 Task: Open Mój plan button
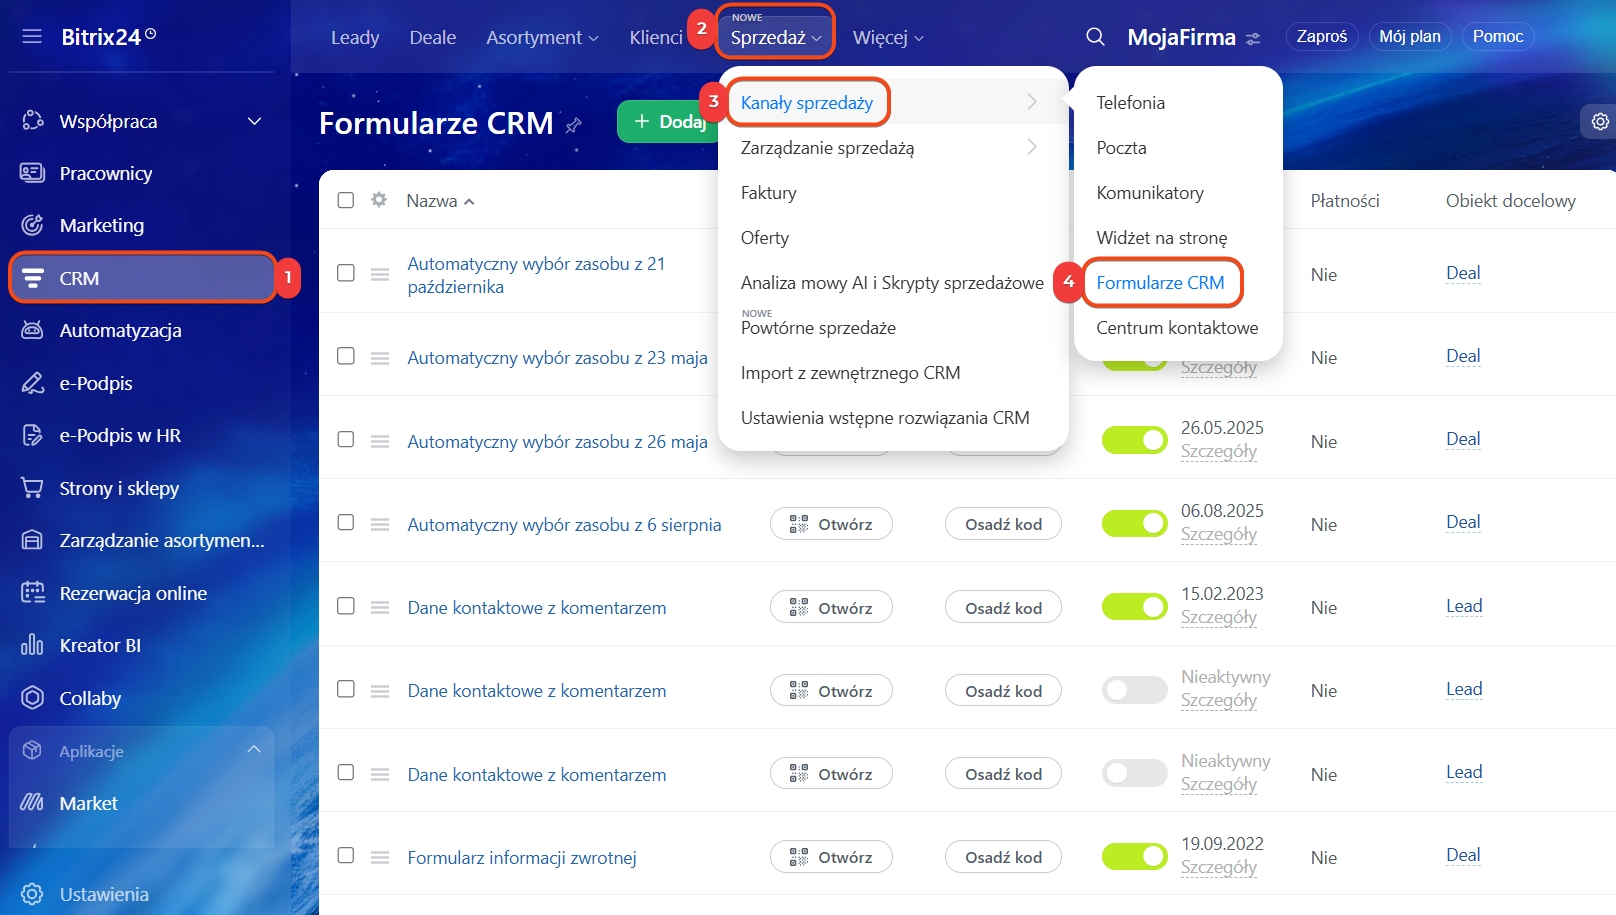tap(1410, 36)
